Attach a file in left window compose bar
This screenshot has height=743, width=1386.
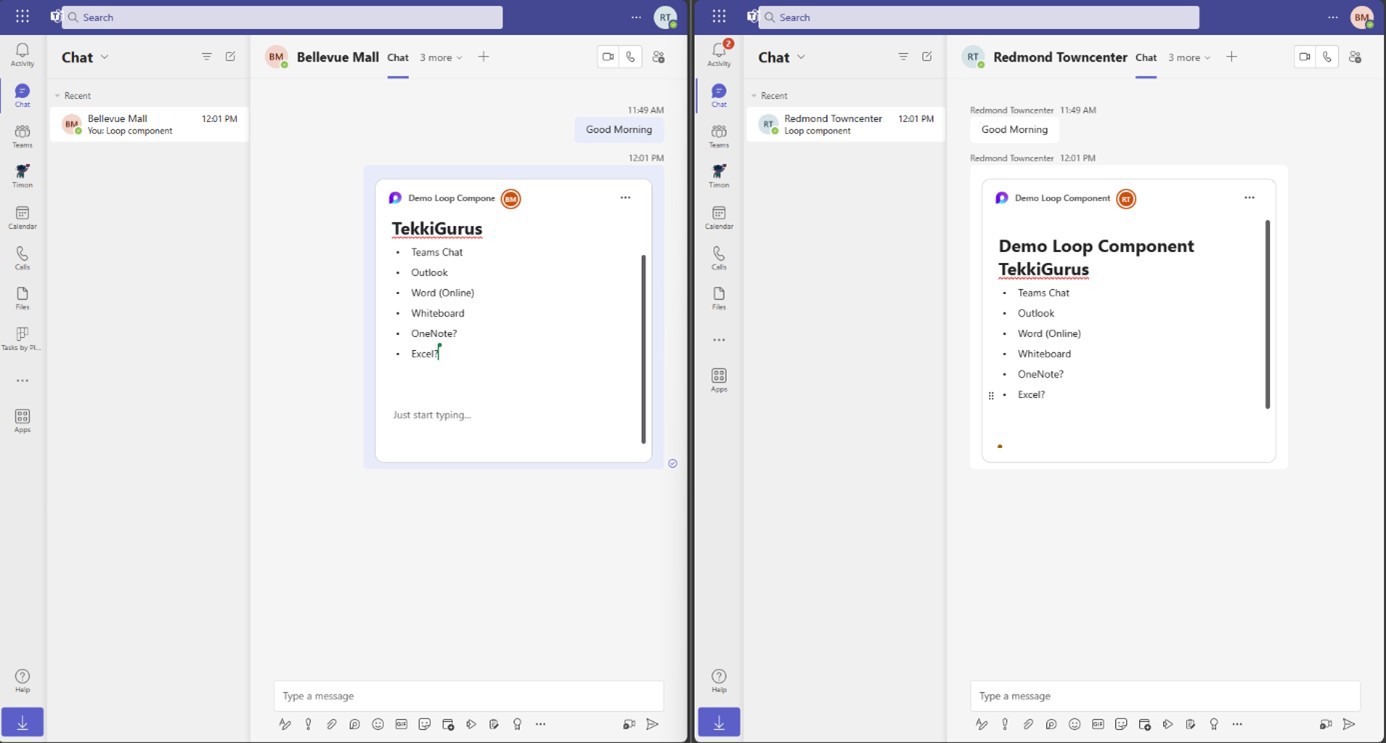[x=331, y=724]
